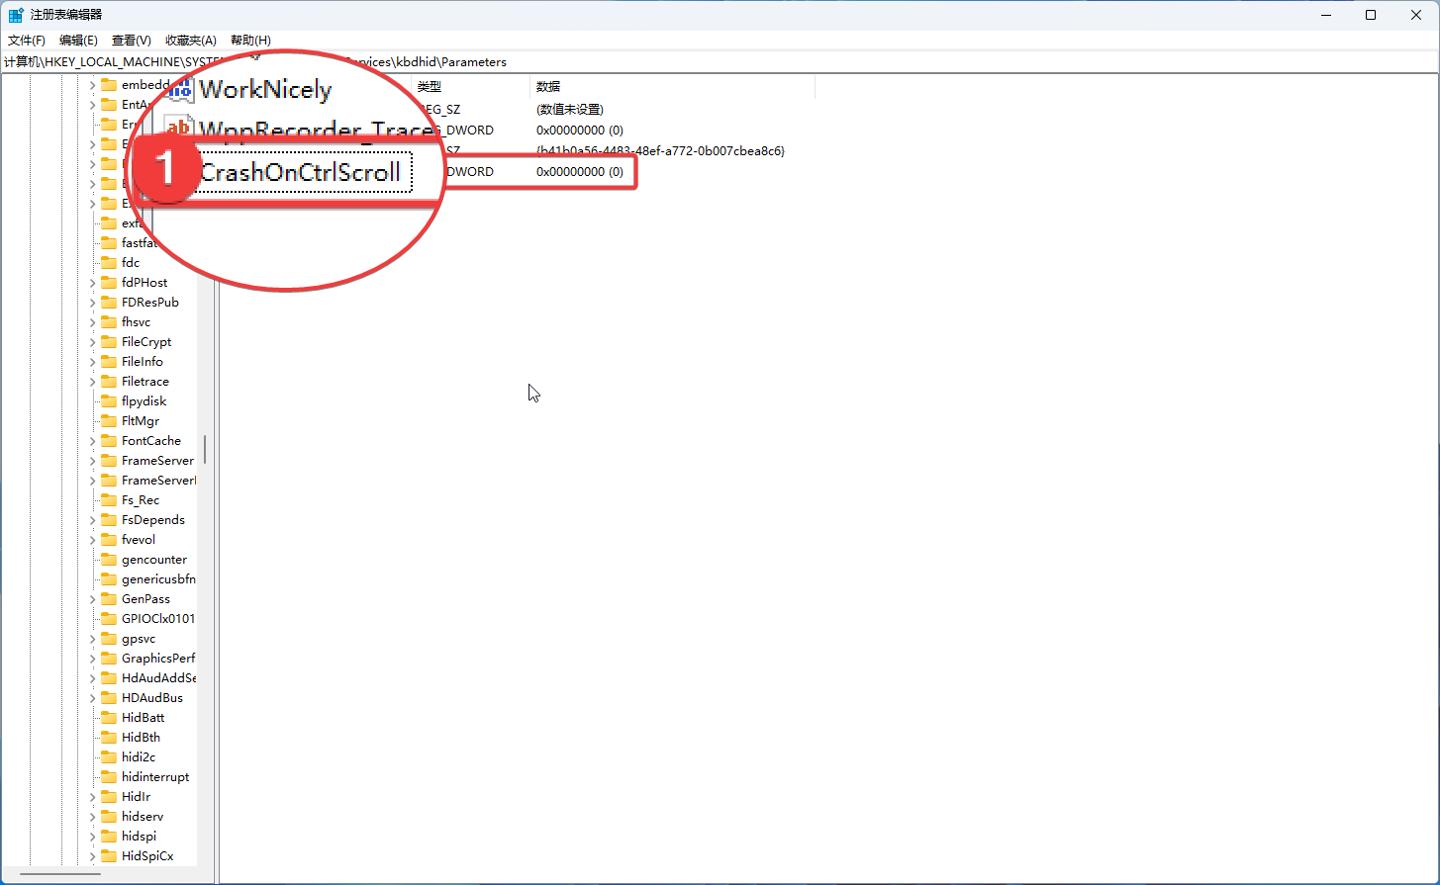This screenshot has height=885, width=1440.
Task: Click the tree pane vertical scrollbar thumb
Action: pos(205,449)
